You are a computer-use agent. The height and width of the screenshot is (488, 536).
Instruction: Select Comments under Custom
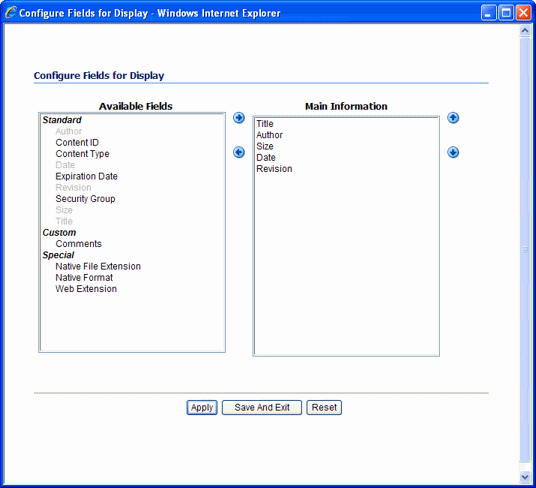(79, 244)
